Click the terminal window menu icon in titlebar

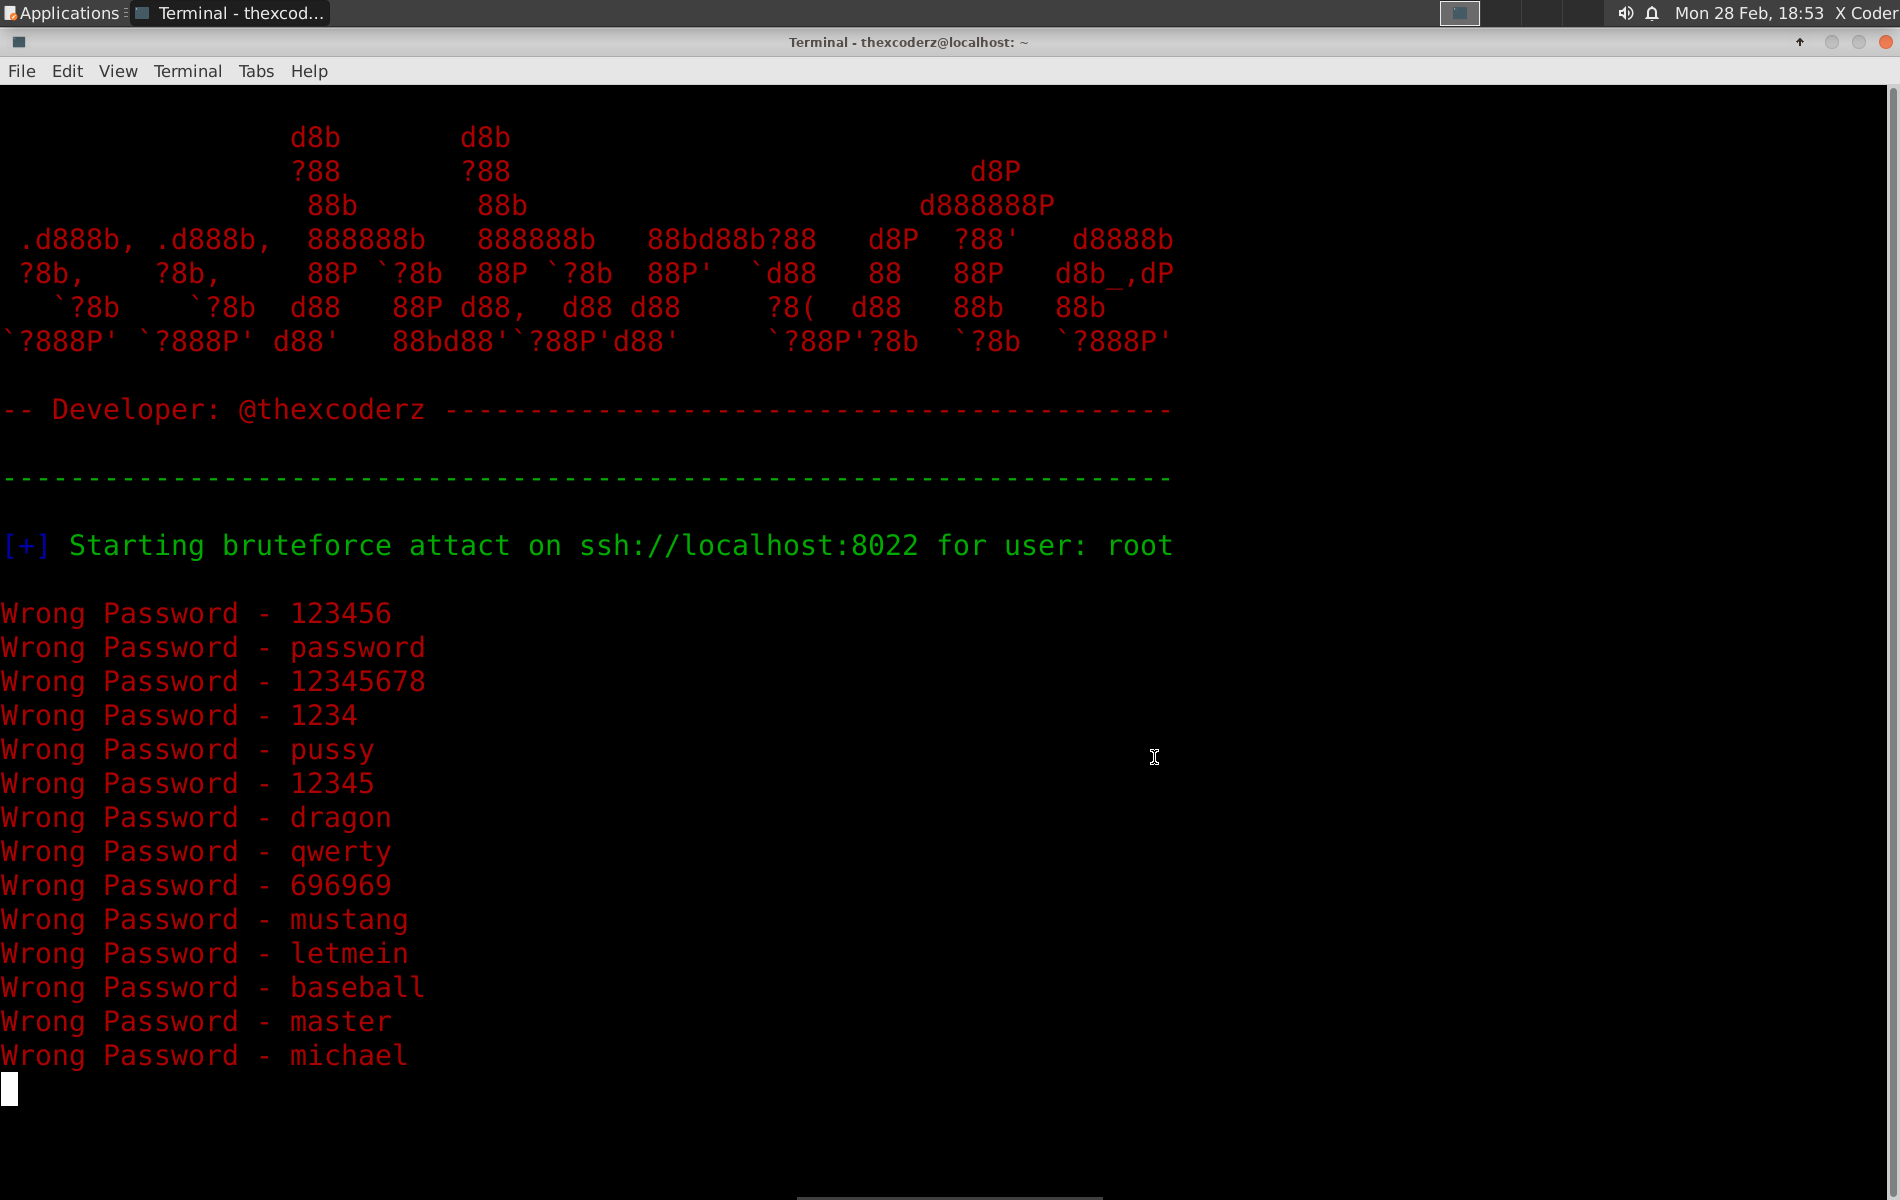(x=18, y=42)
